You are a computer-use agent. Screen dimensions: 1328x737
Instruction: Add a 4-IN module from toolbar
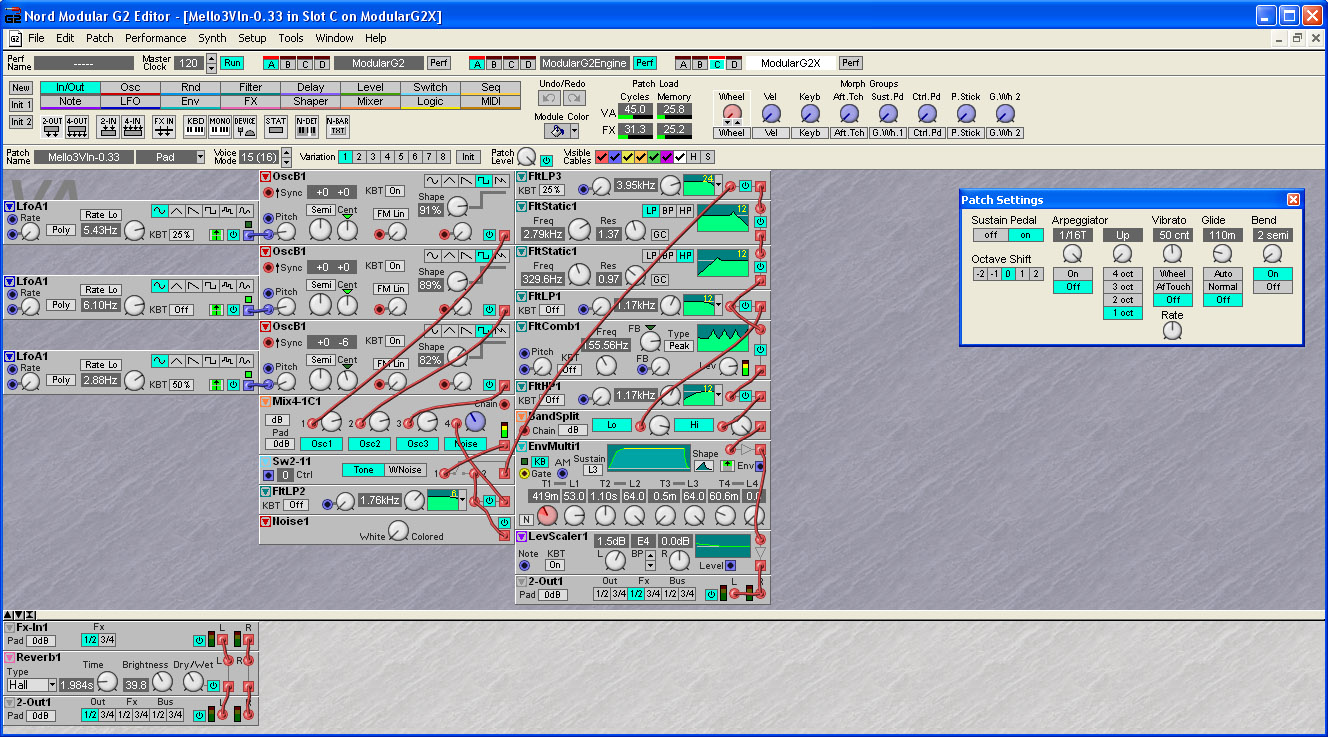133,126
